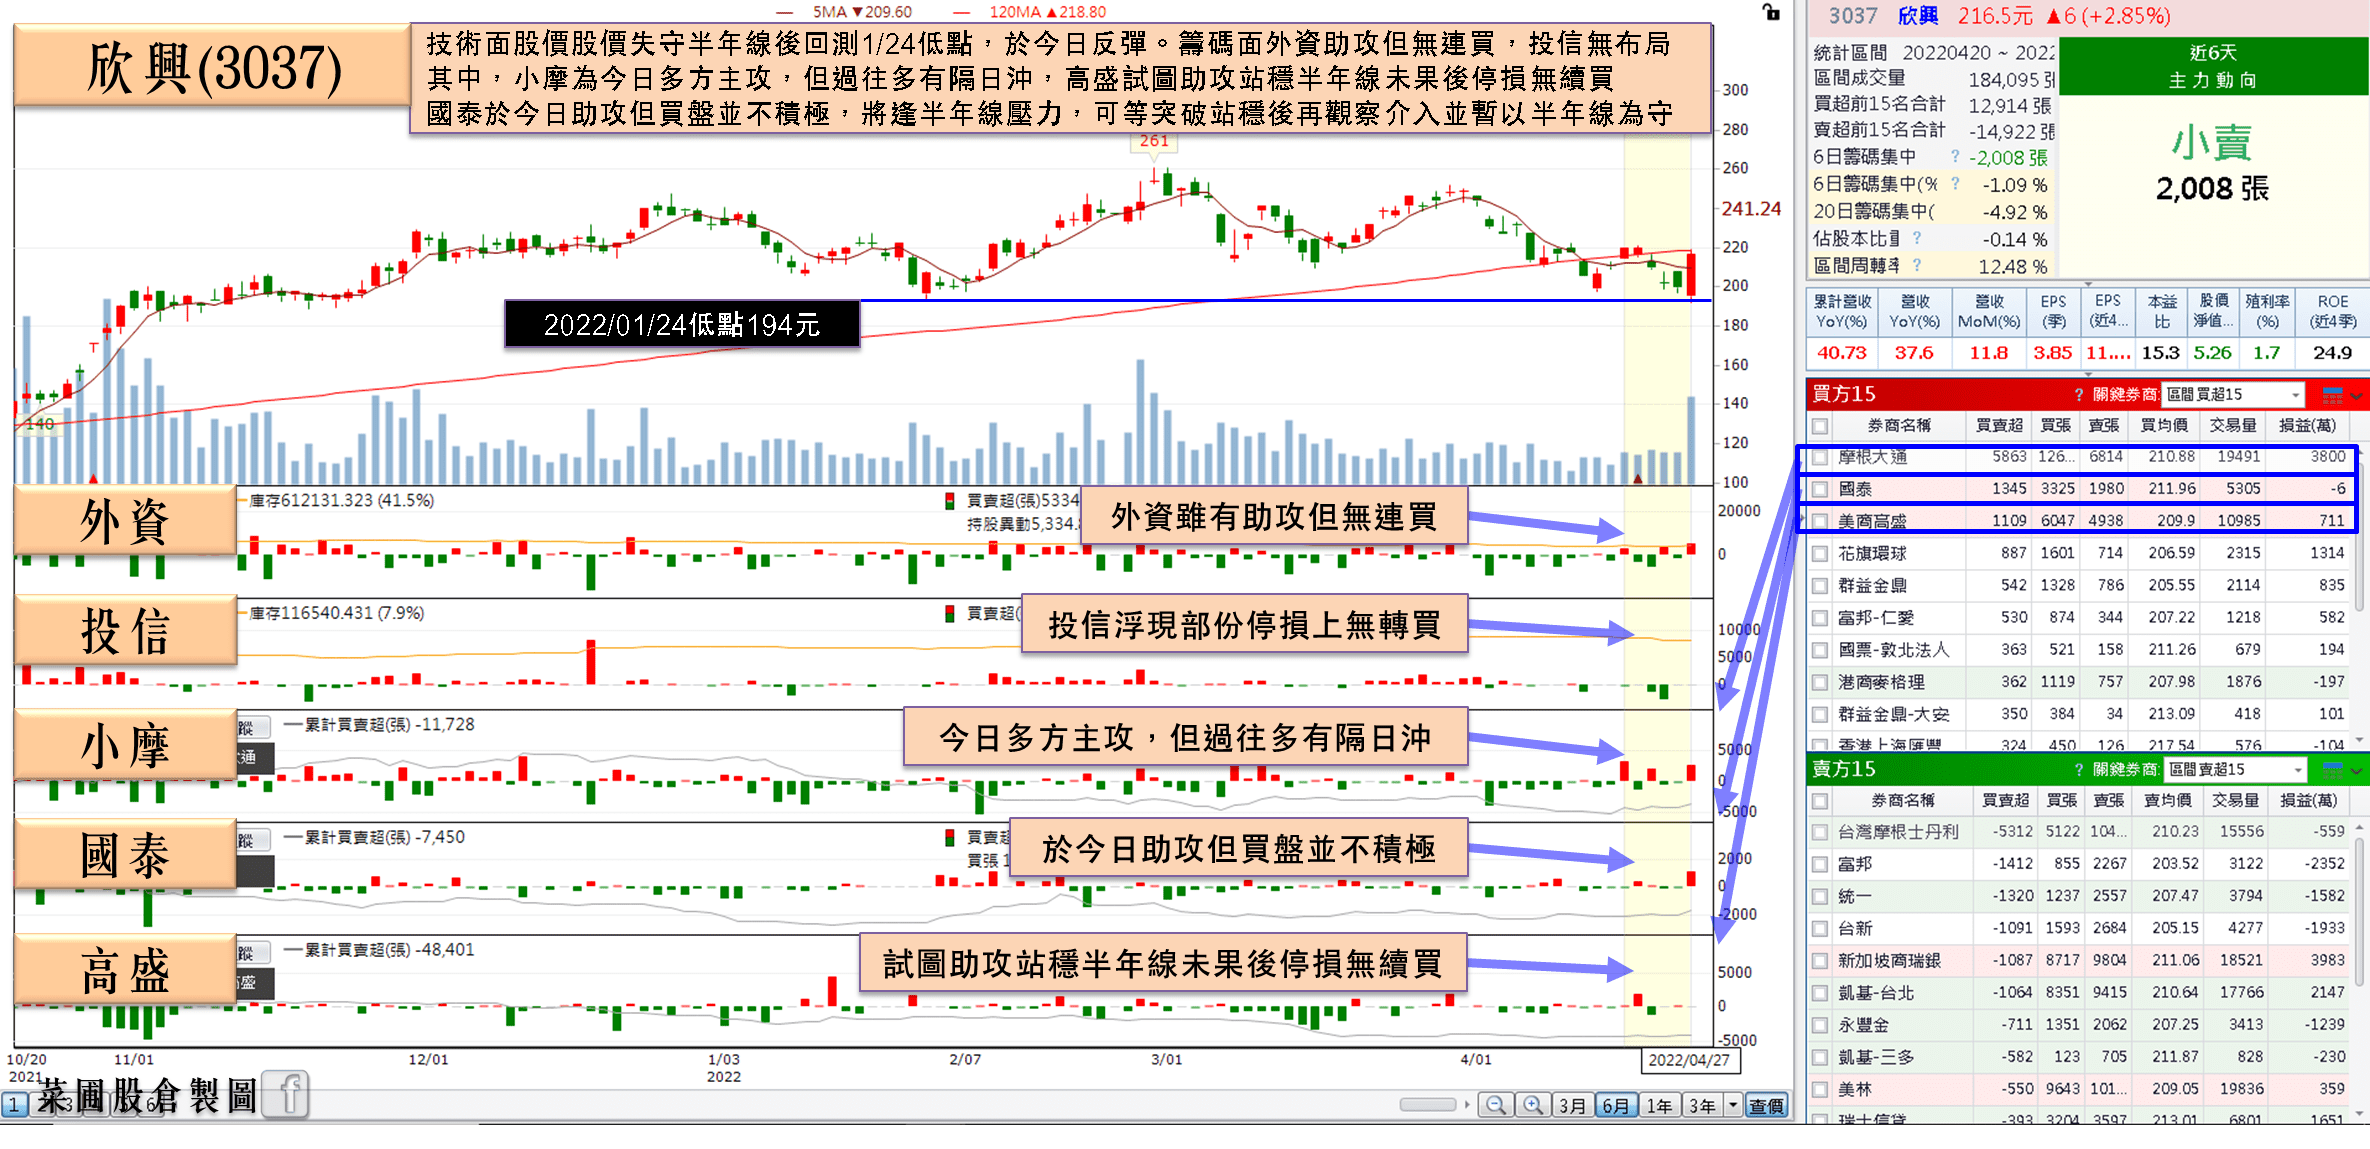Click the horizontal chart scroll slider at bottom

(1428, 1105)
